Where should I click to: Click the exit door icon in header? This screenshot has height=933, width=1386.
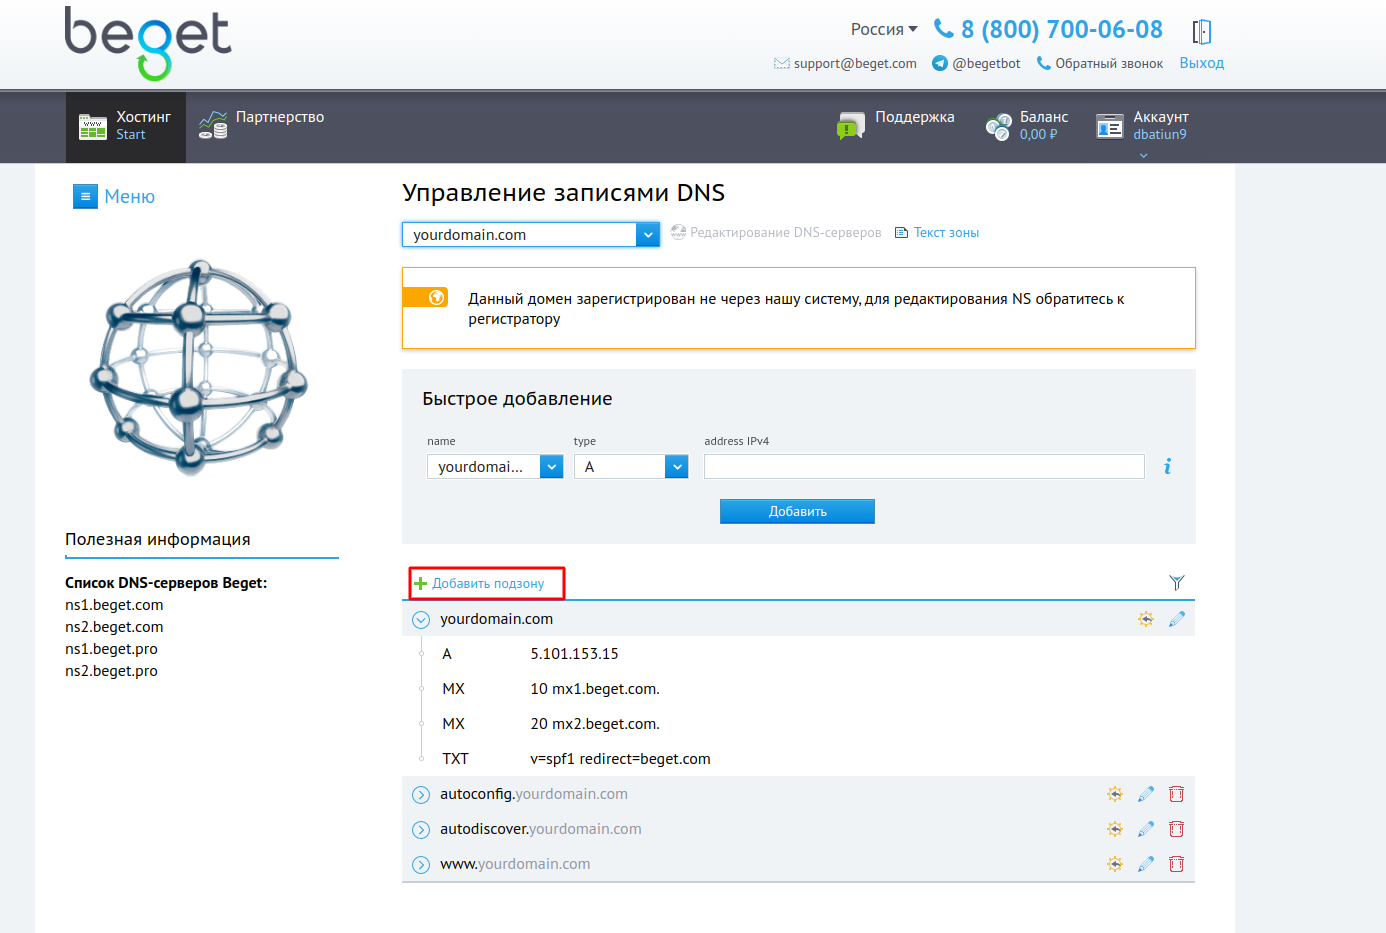(x=1201, y=32)
